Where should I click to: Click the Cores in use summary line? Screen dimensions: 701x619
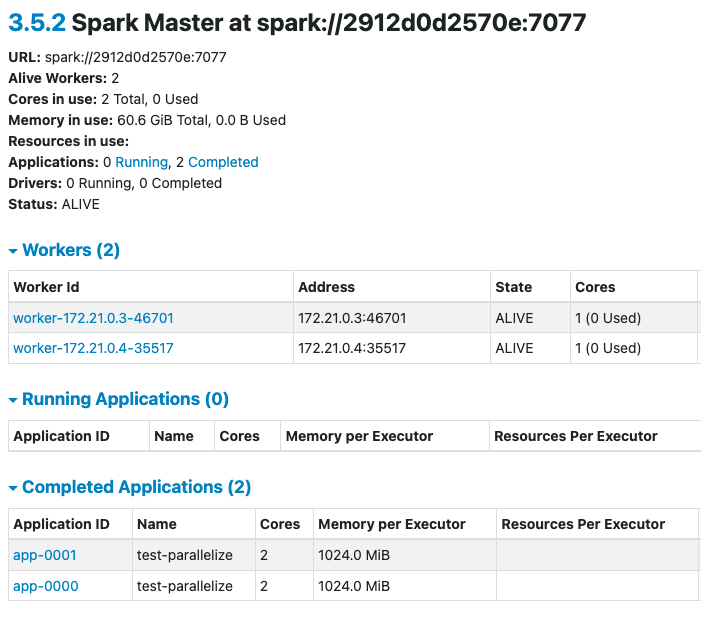pos(103,99)
